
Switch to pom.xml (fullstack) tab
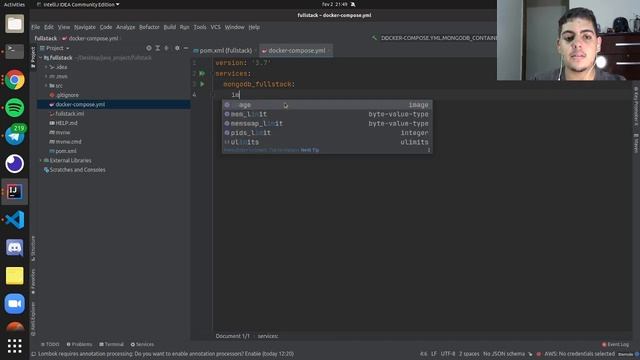pos(225,51)
